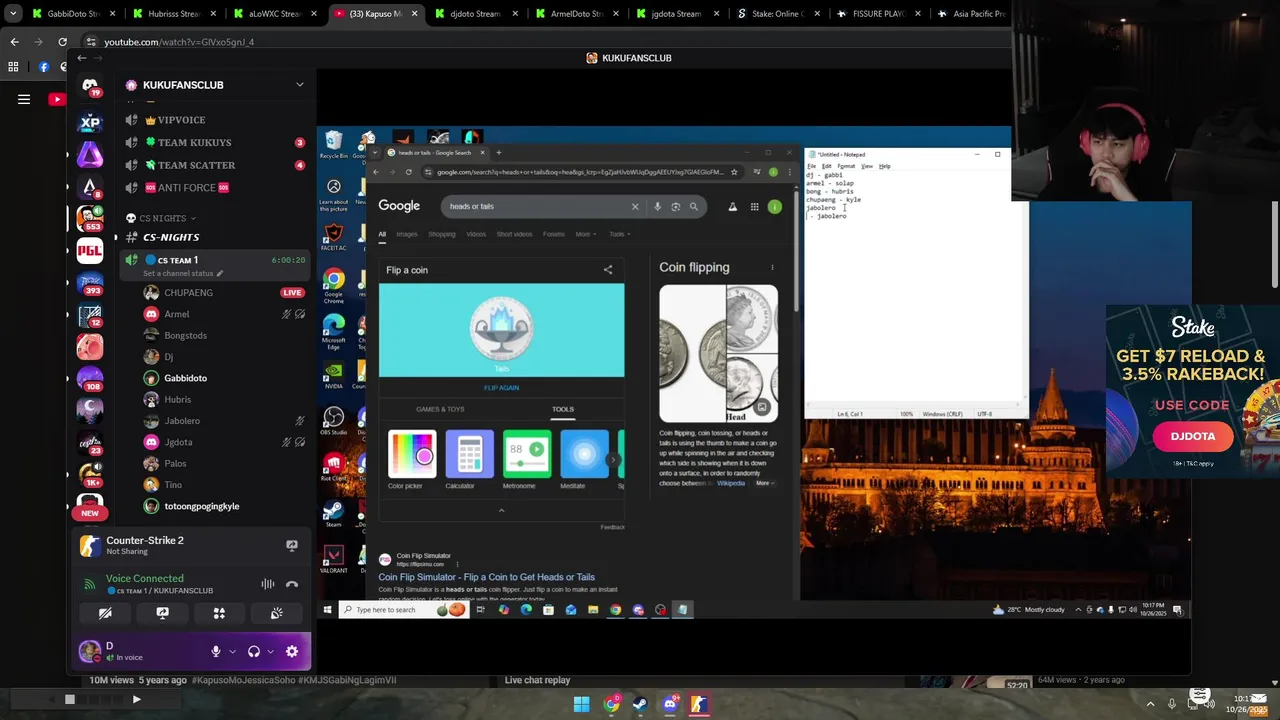This screenshot has width=1280, height=720.
Task: Toggle noise suppression waveform icon
Action: [267, 584]
